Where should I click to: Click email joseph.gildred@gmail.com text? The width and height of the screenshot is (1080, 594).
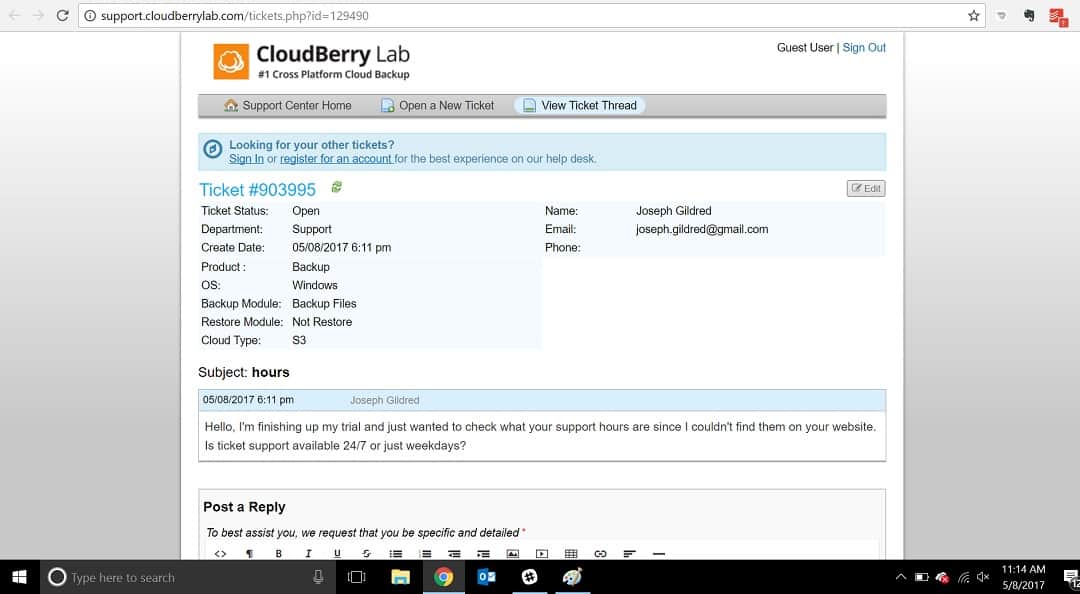click(x=702, y=229)
